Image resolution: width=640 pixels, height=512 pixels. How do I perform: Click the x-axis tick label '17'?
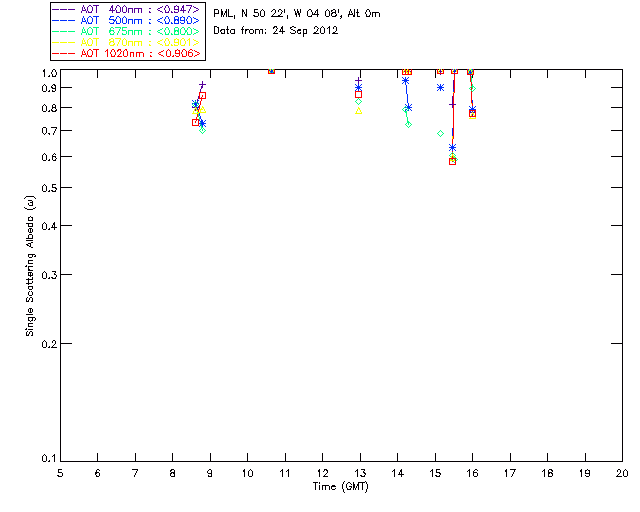(x=510, y=473)
